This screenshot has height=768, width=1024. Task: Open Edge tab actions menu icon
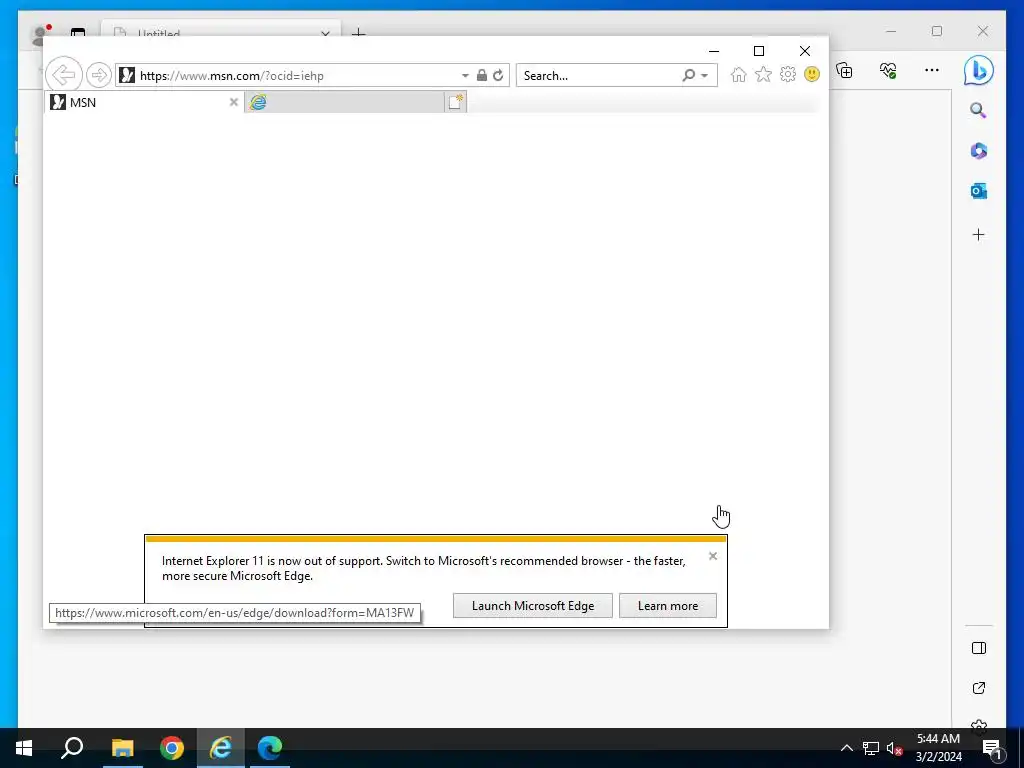pos(78,33)
